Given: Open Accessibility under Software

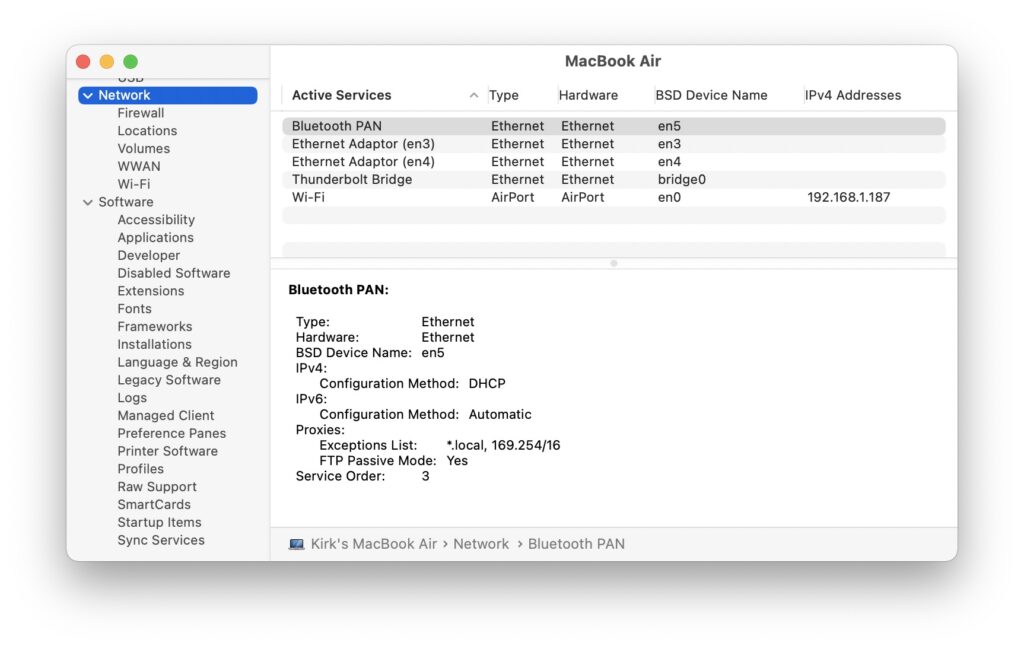Looking at the screenshot, I should tap(156, 219).
